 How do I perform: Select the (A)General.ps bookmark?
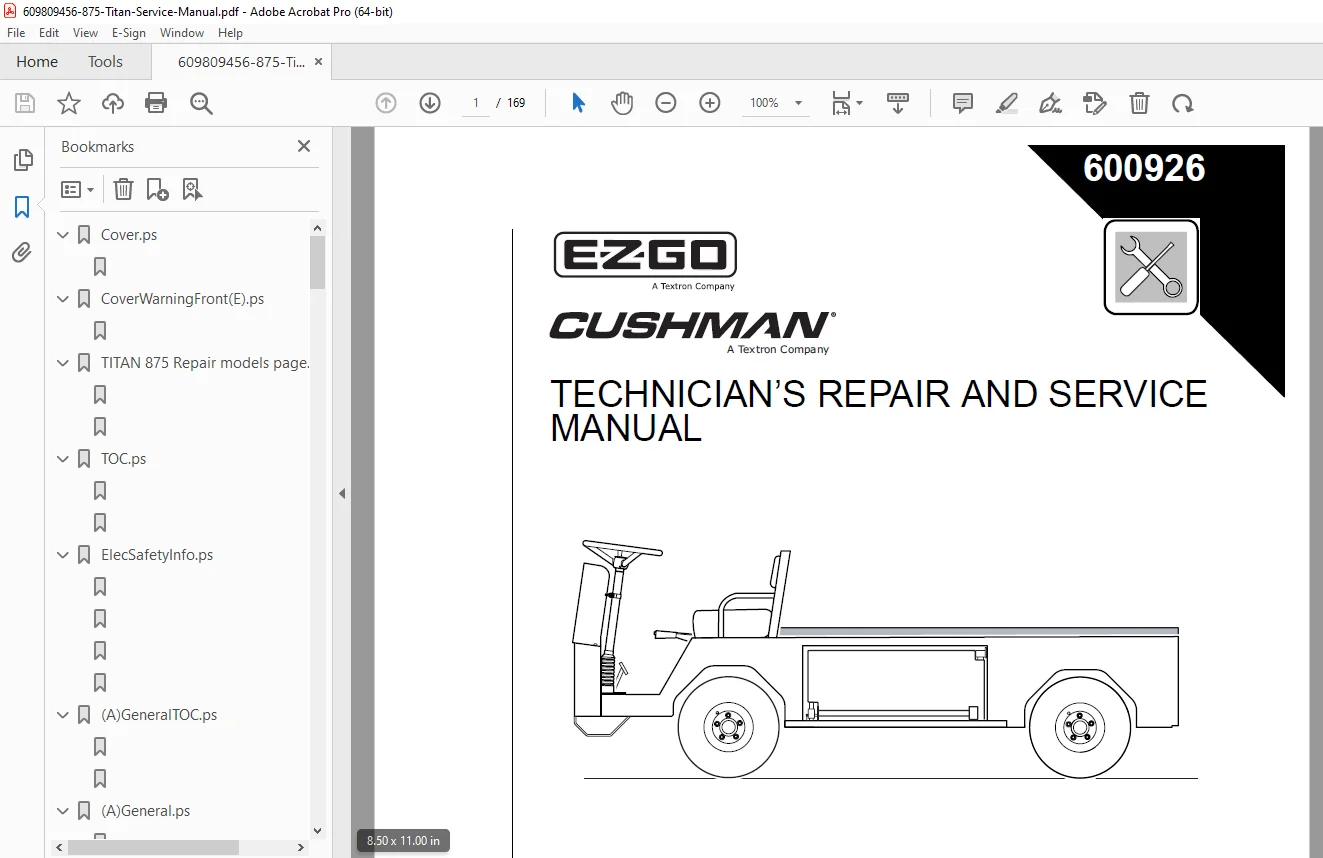click(146, 811)
